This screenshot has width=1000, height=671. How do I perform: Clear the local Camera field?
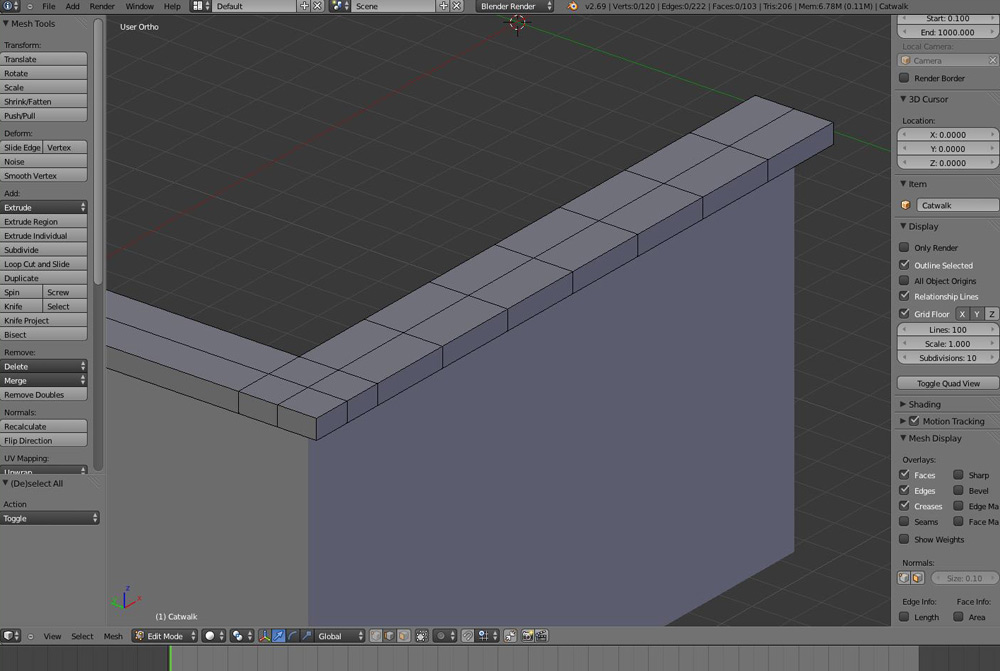tap(992, 61)
